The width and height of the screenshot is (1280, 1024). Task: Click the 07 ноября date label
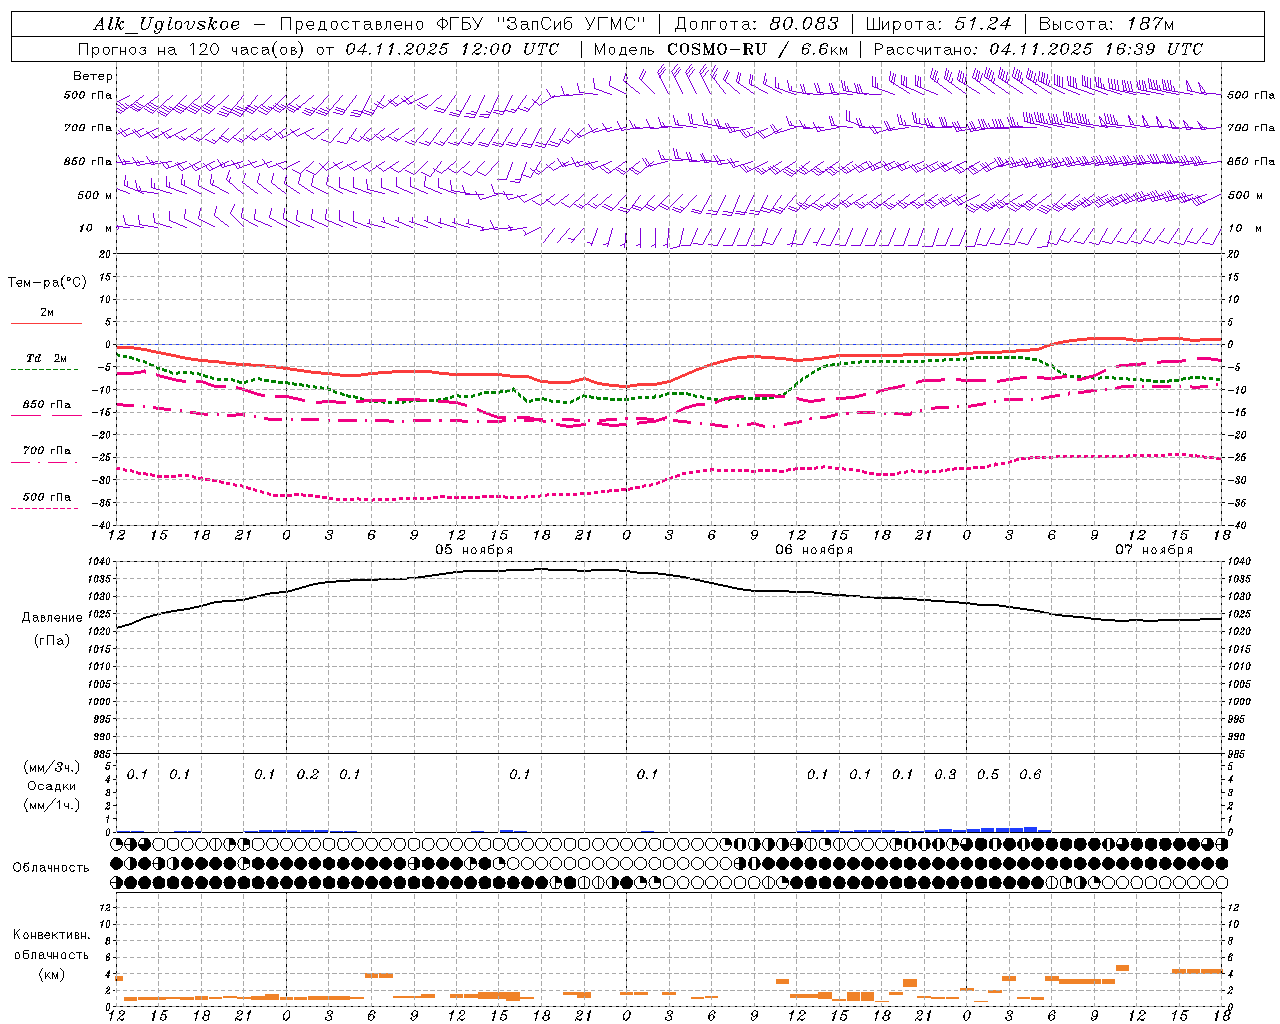(x=1154, y=550)
